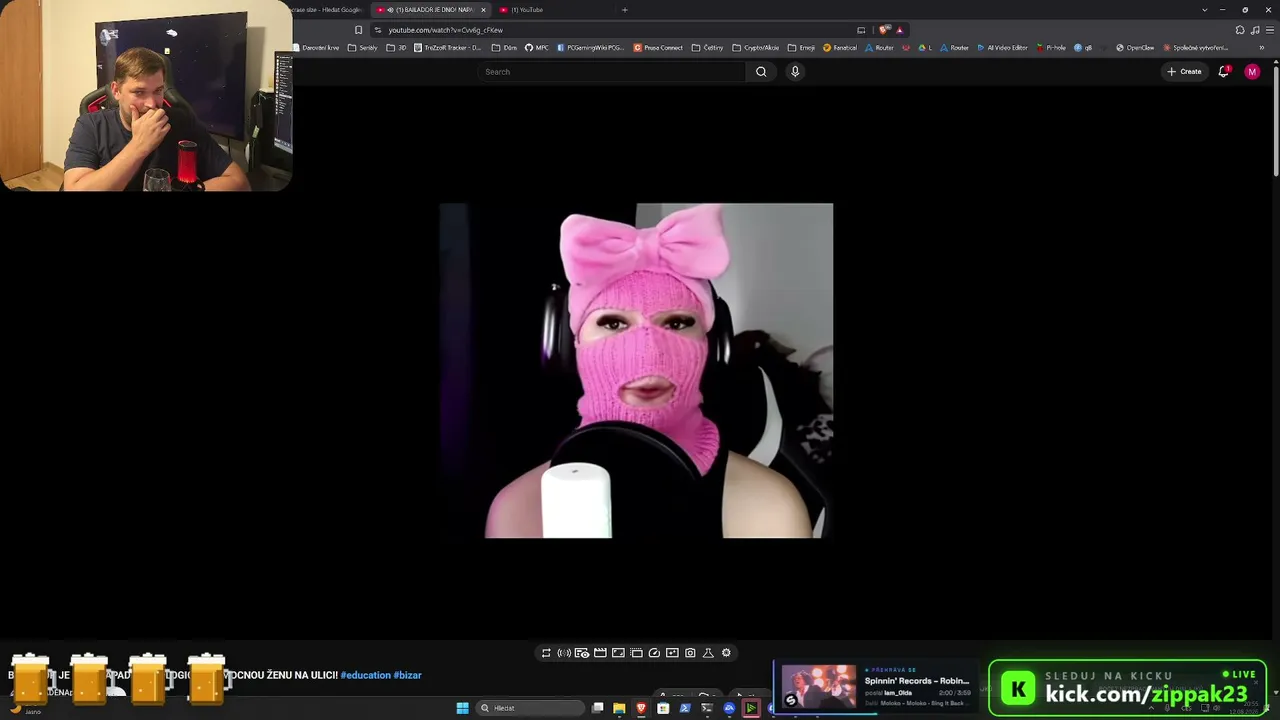Open settings gear in floating toolbar
The height and width of the screenshot is (720, 1280).
pos(726,653)
